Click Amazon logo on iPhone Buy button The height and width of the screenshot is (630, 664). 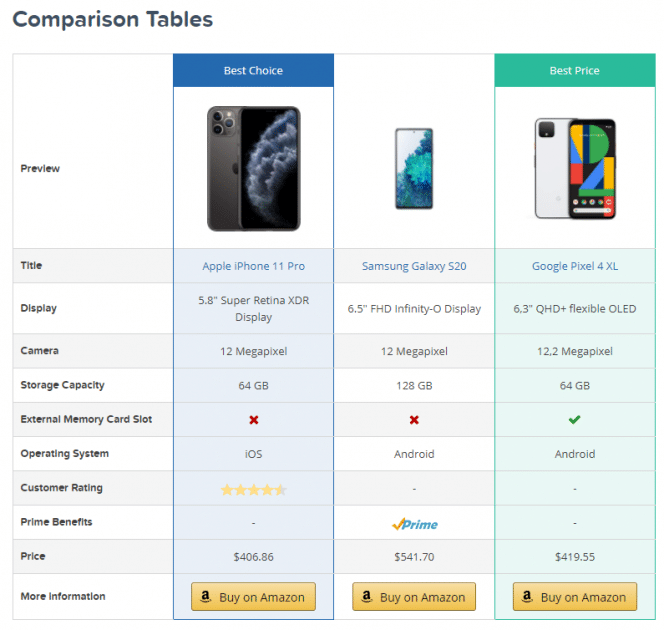pos(205,596)
